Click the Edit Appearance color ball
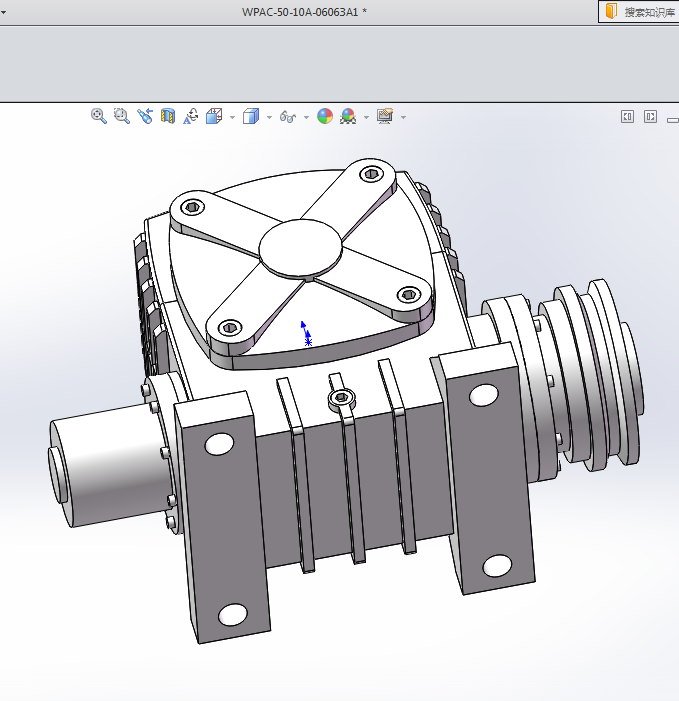679x701 pixels. (325, 116)
